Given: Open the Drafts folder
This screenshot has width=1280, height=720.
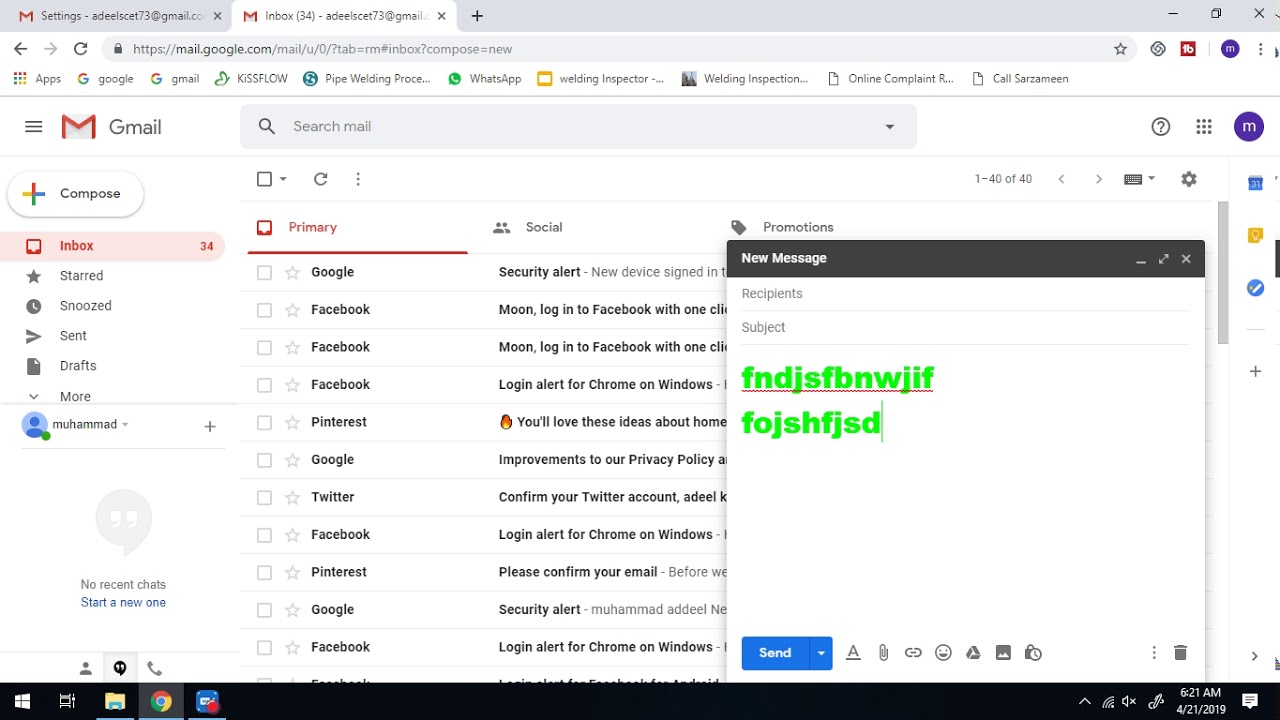Looking at the screenshot, I should click(x=78, y=366).
